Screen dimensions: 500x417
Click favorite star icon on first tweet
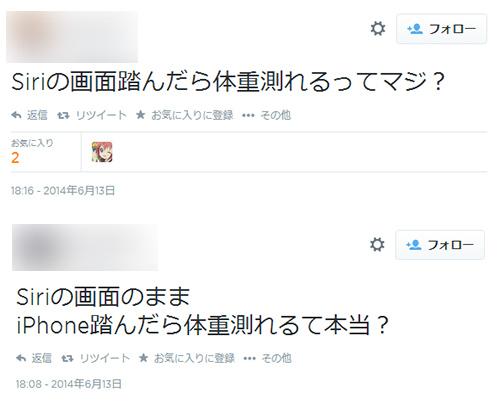click(x=141, y=115)
